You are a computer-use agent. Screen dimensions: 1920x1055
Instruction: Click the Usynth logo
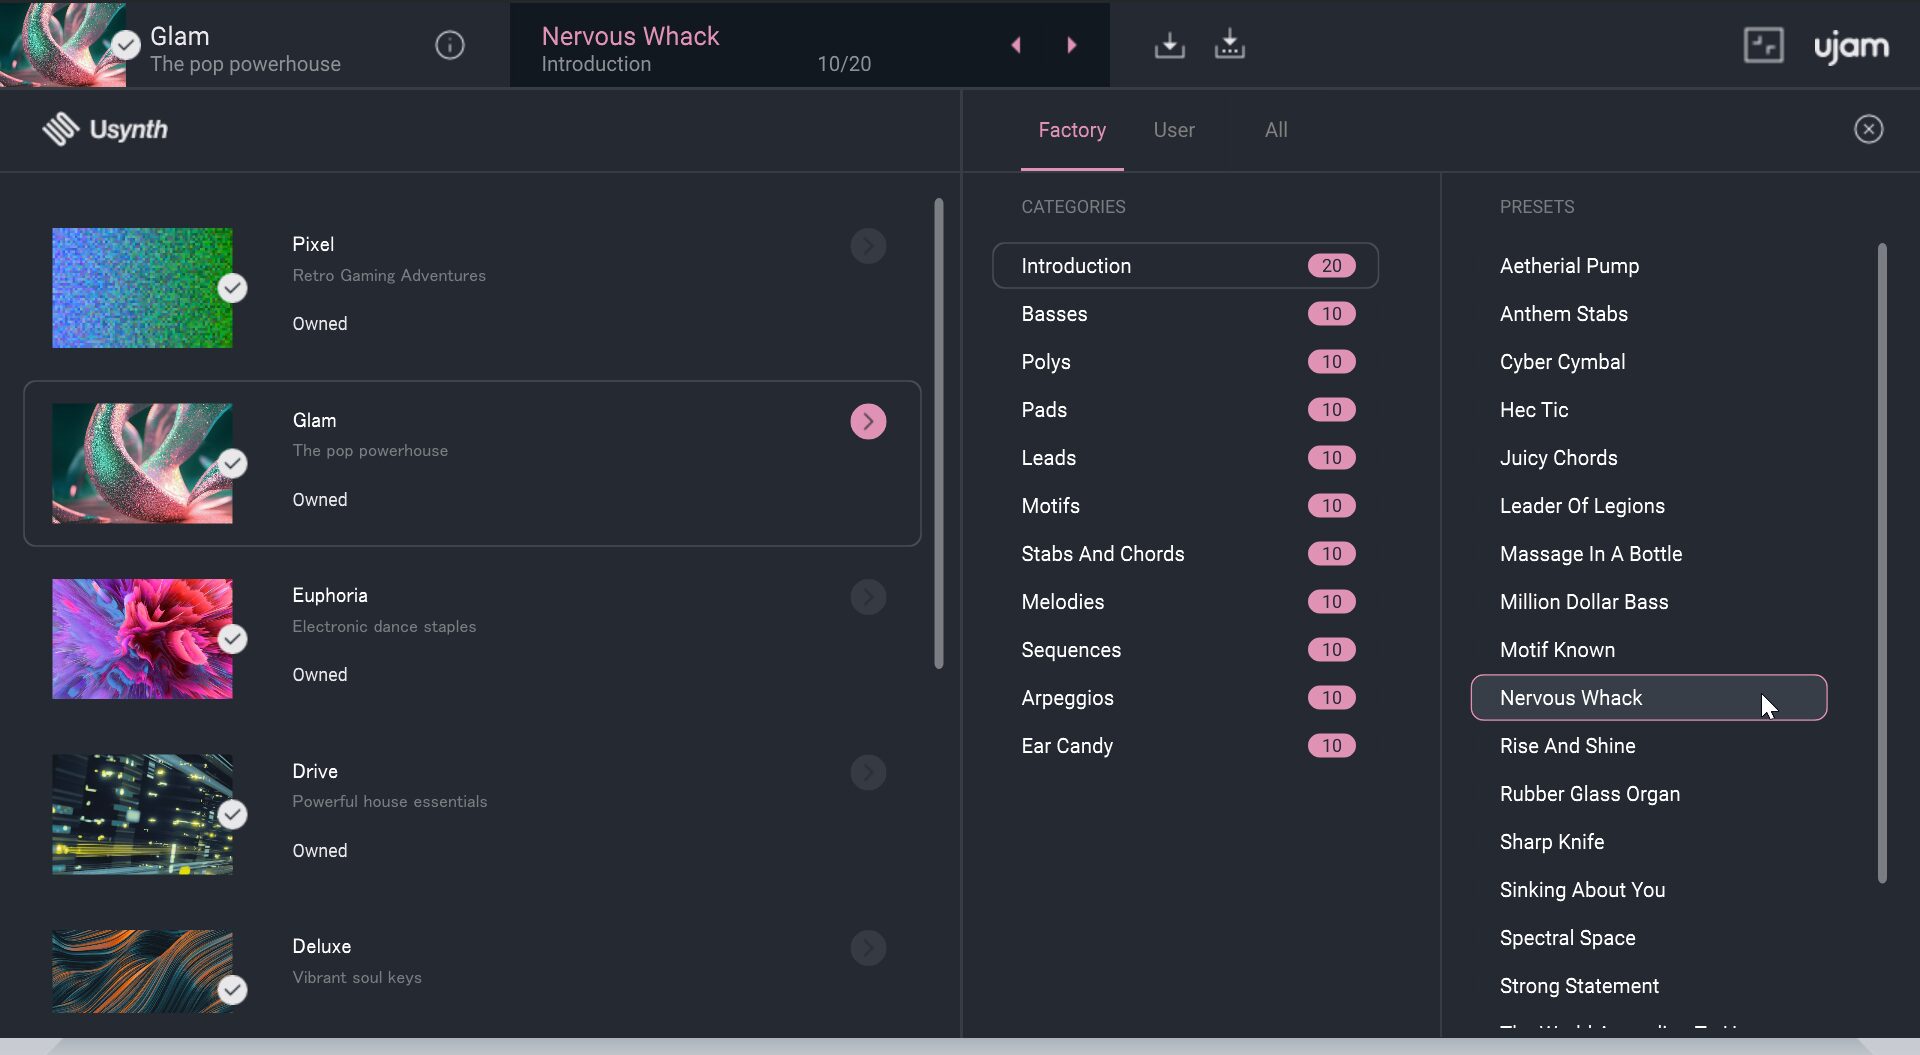(105, 129)
